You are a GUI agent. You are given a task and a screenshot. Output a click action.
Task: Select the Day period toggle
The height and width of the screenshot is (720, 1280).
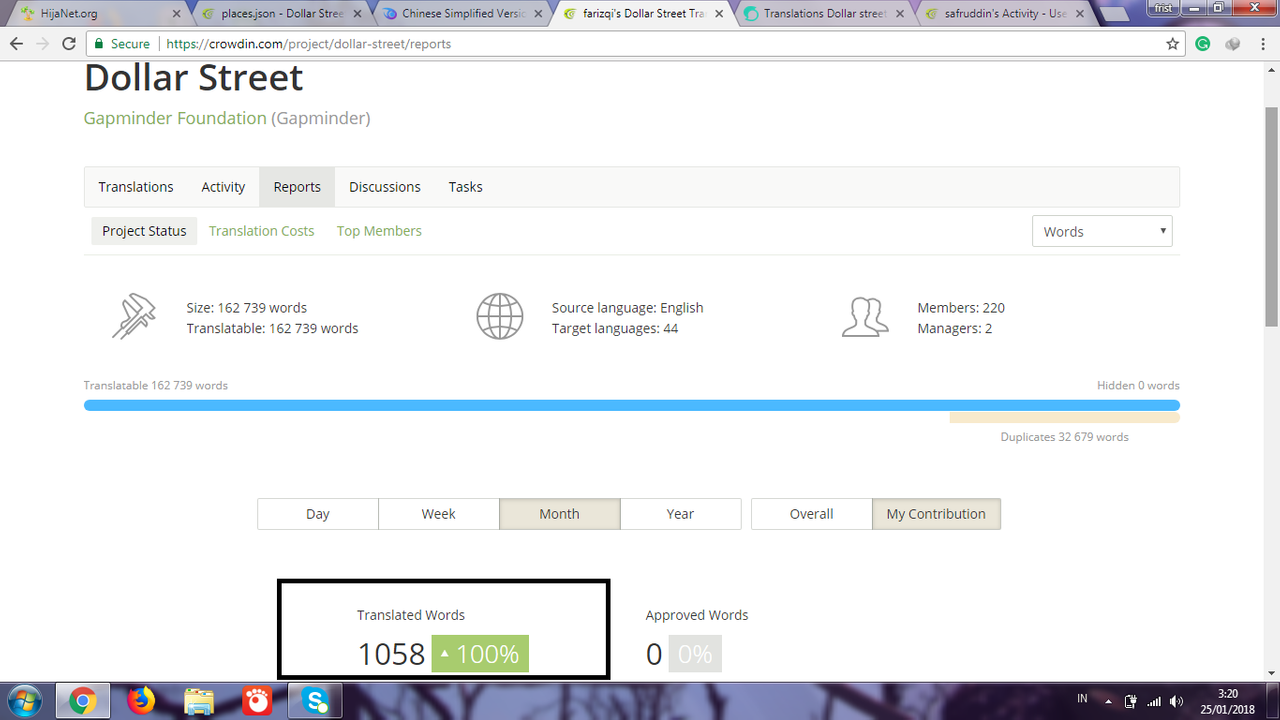pos(318,514)
